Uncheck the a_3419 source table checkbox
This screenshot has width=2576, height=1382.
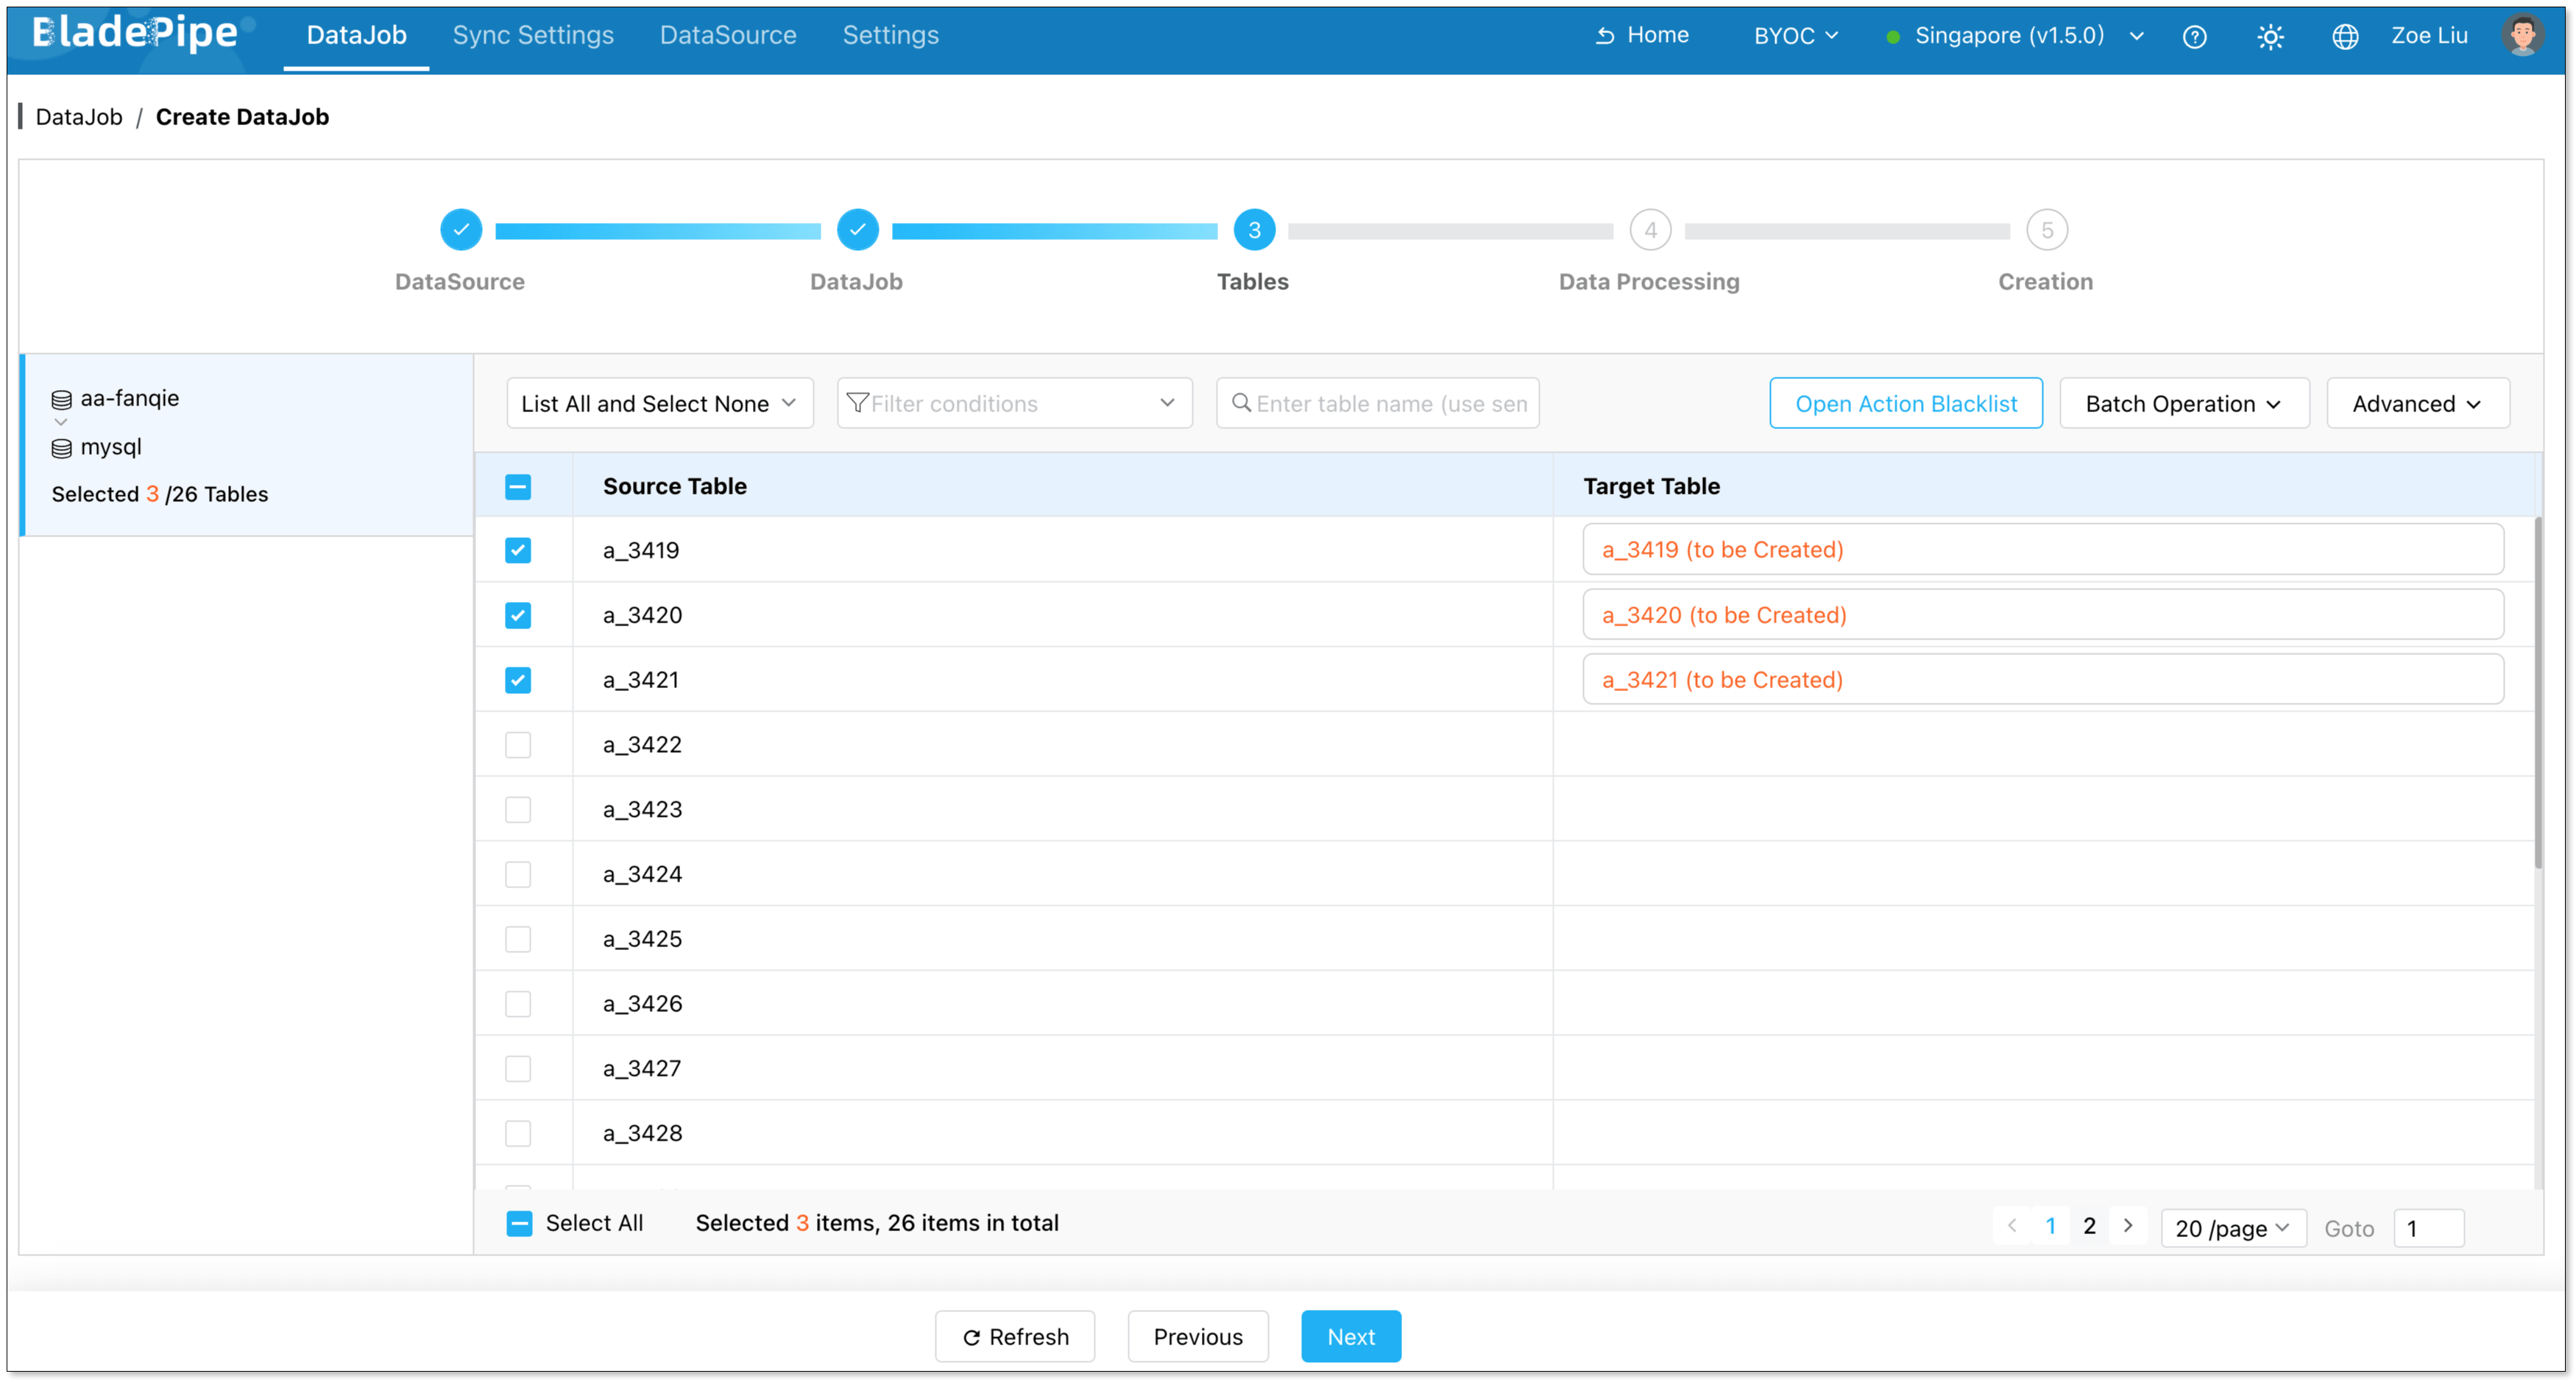(518, 550)
